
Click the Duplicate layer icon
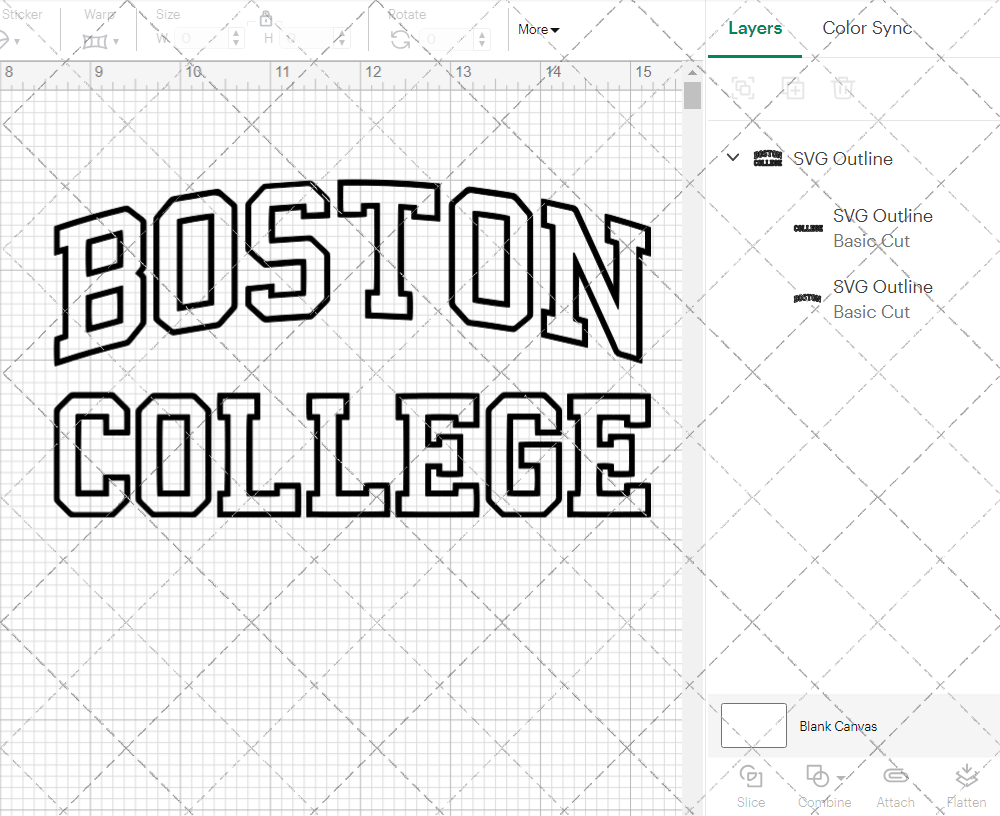[x=794, y=88]
